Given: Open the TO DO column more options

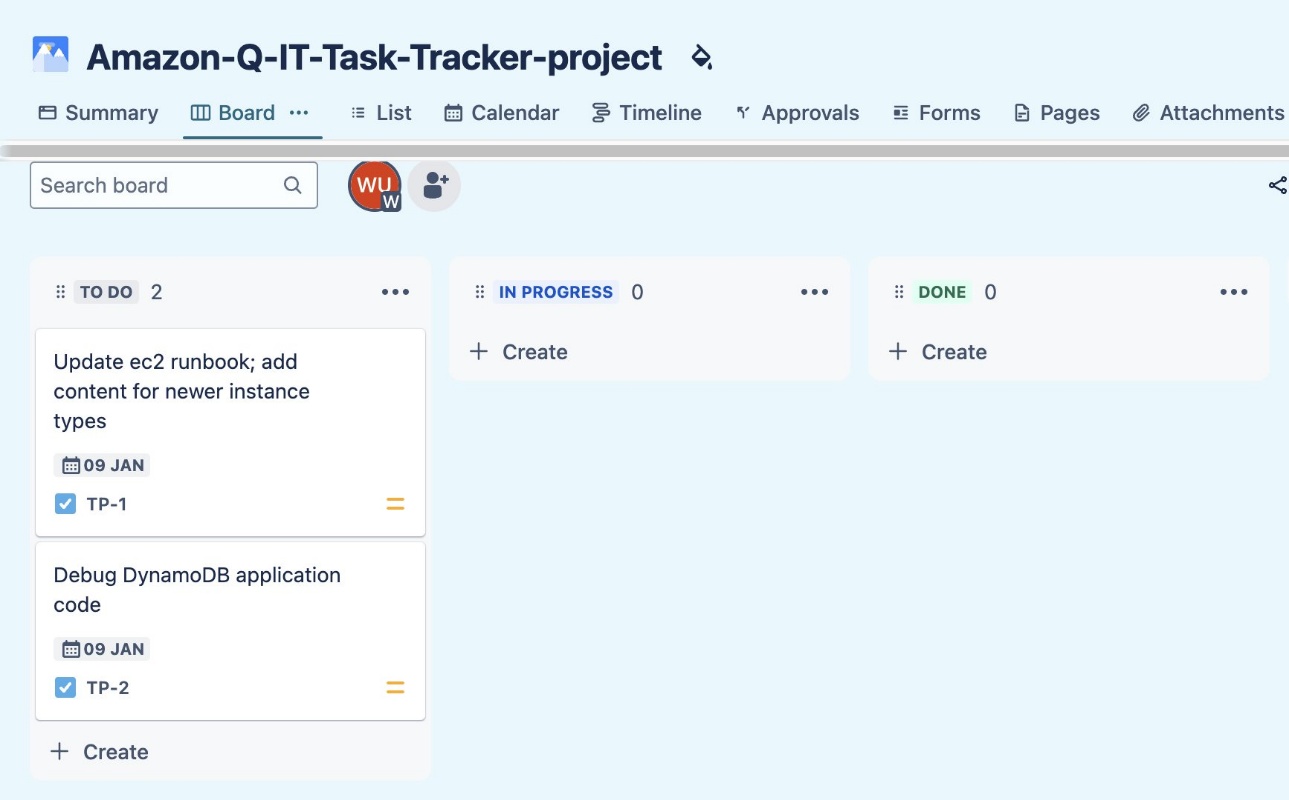Looking at the screenshot, I should 396,292.
